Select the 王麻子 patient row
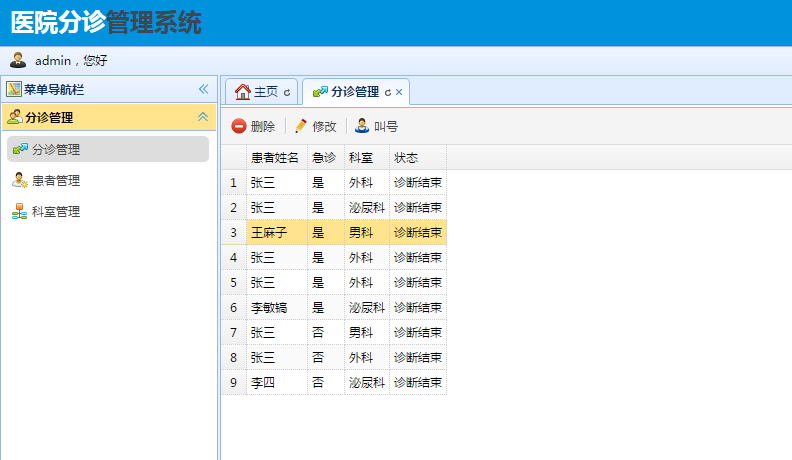 coord(334,232)
